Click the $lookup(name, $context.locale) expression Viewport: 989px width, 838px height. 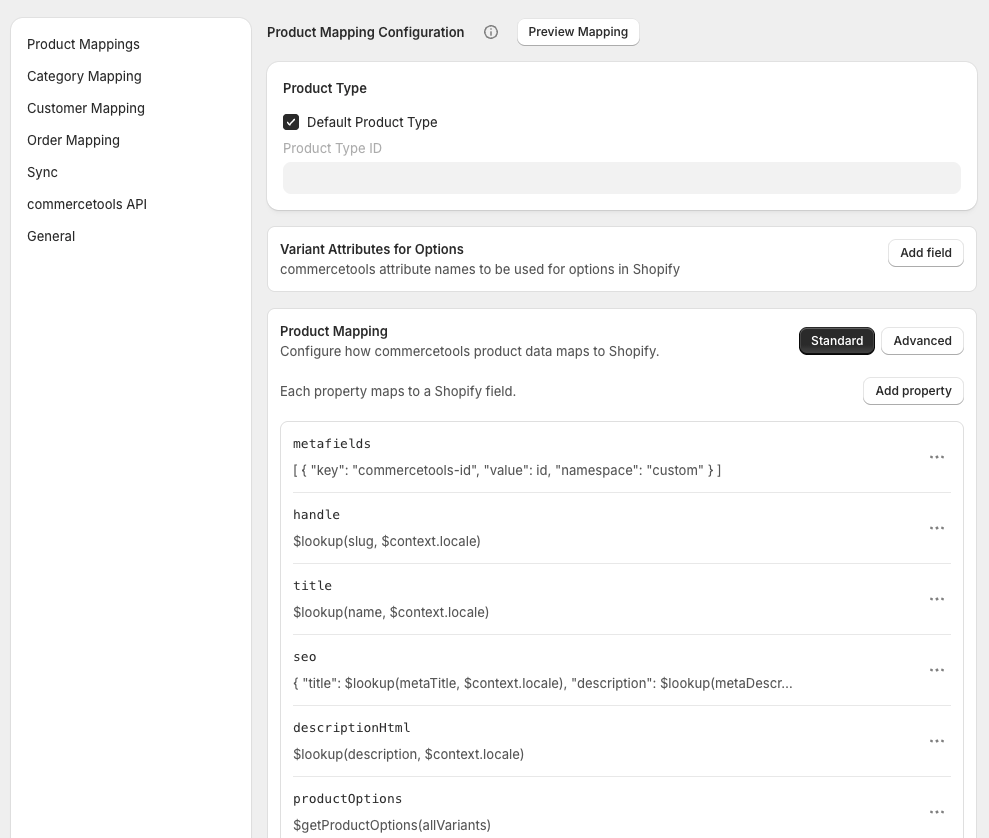click(x=391, y=612)
